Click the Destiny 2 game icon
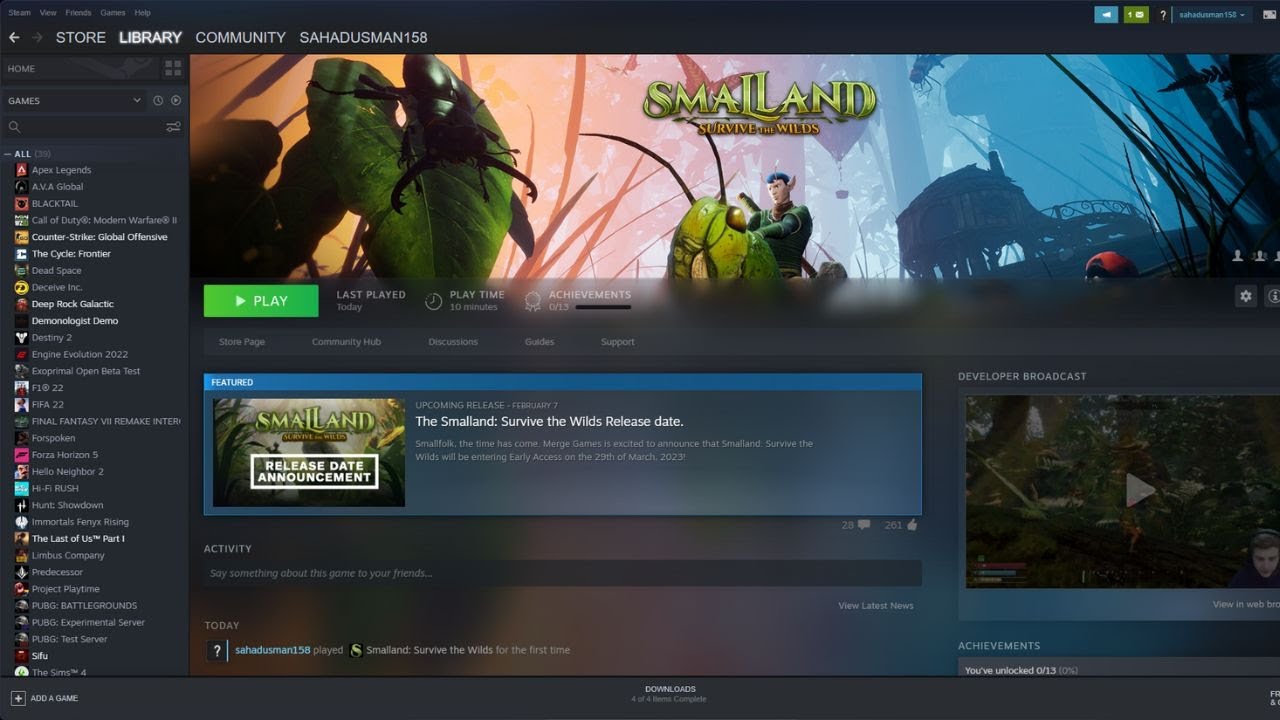The width and height of the screenshot is (1280, 720). coord(21,338)
